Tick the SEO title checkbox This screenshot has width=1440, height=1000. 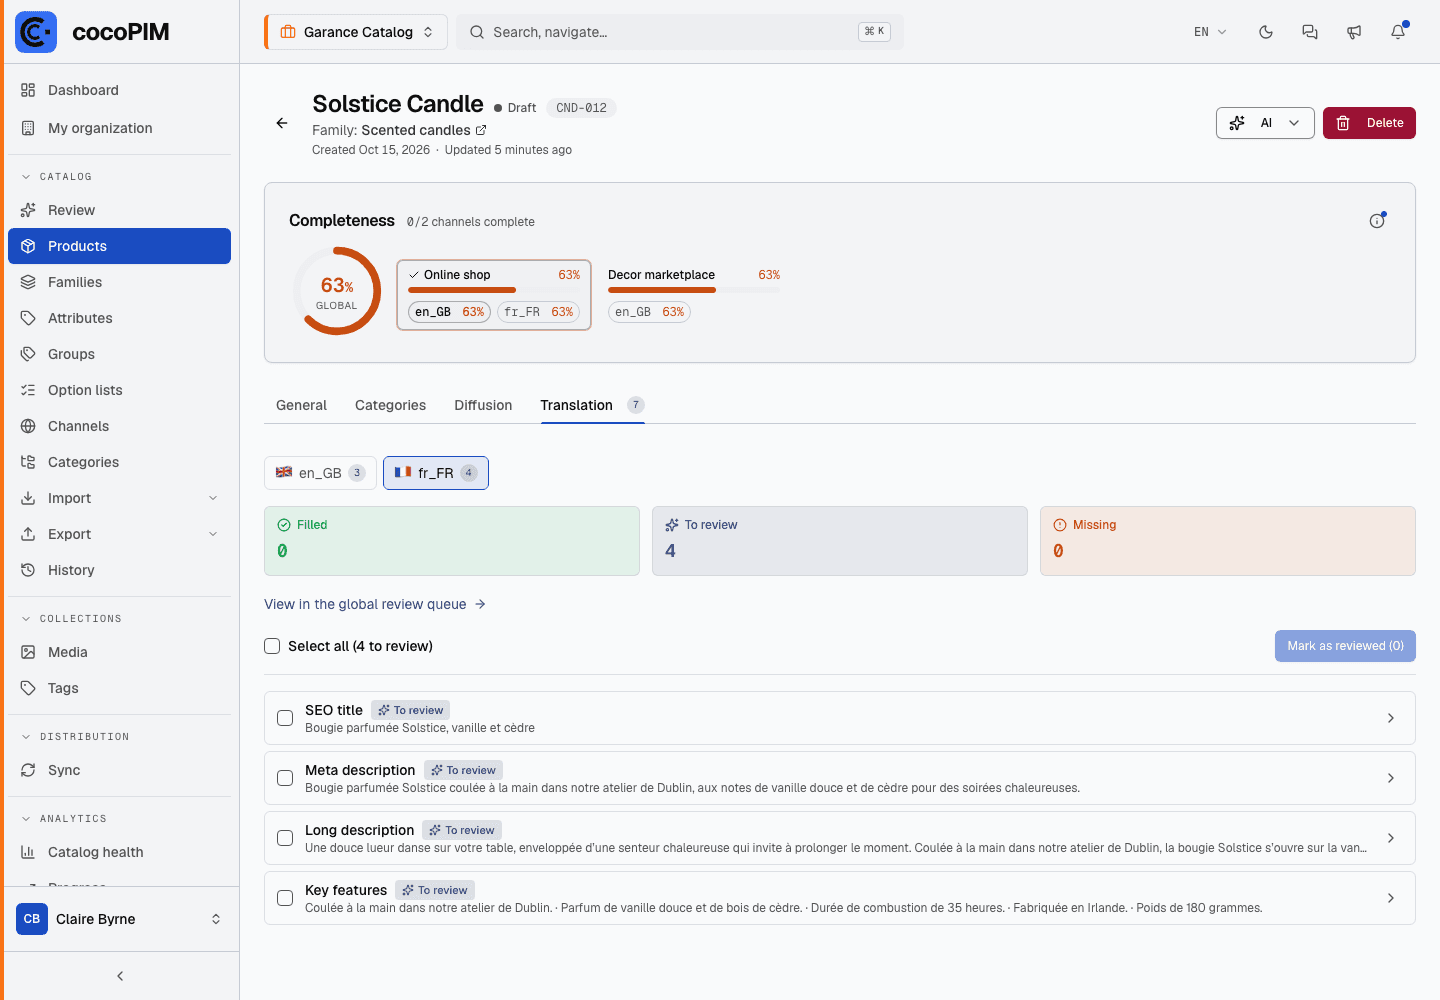point(285,718)
